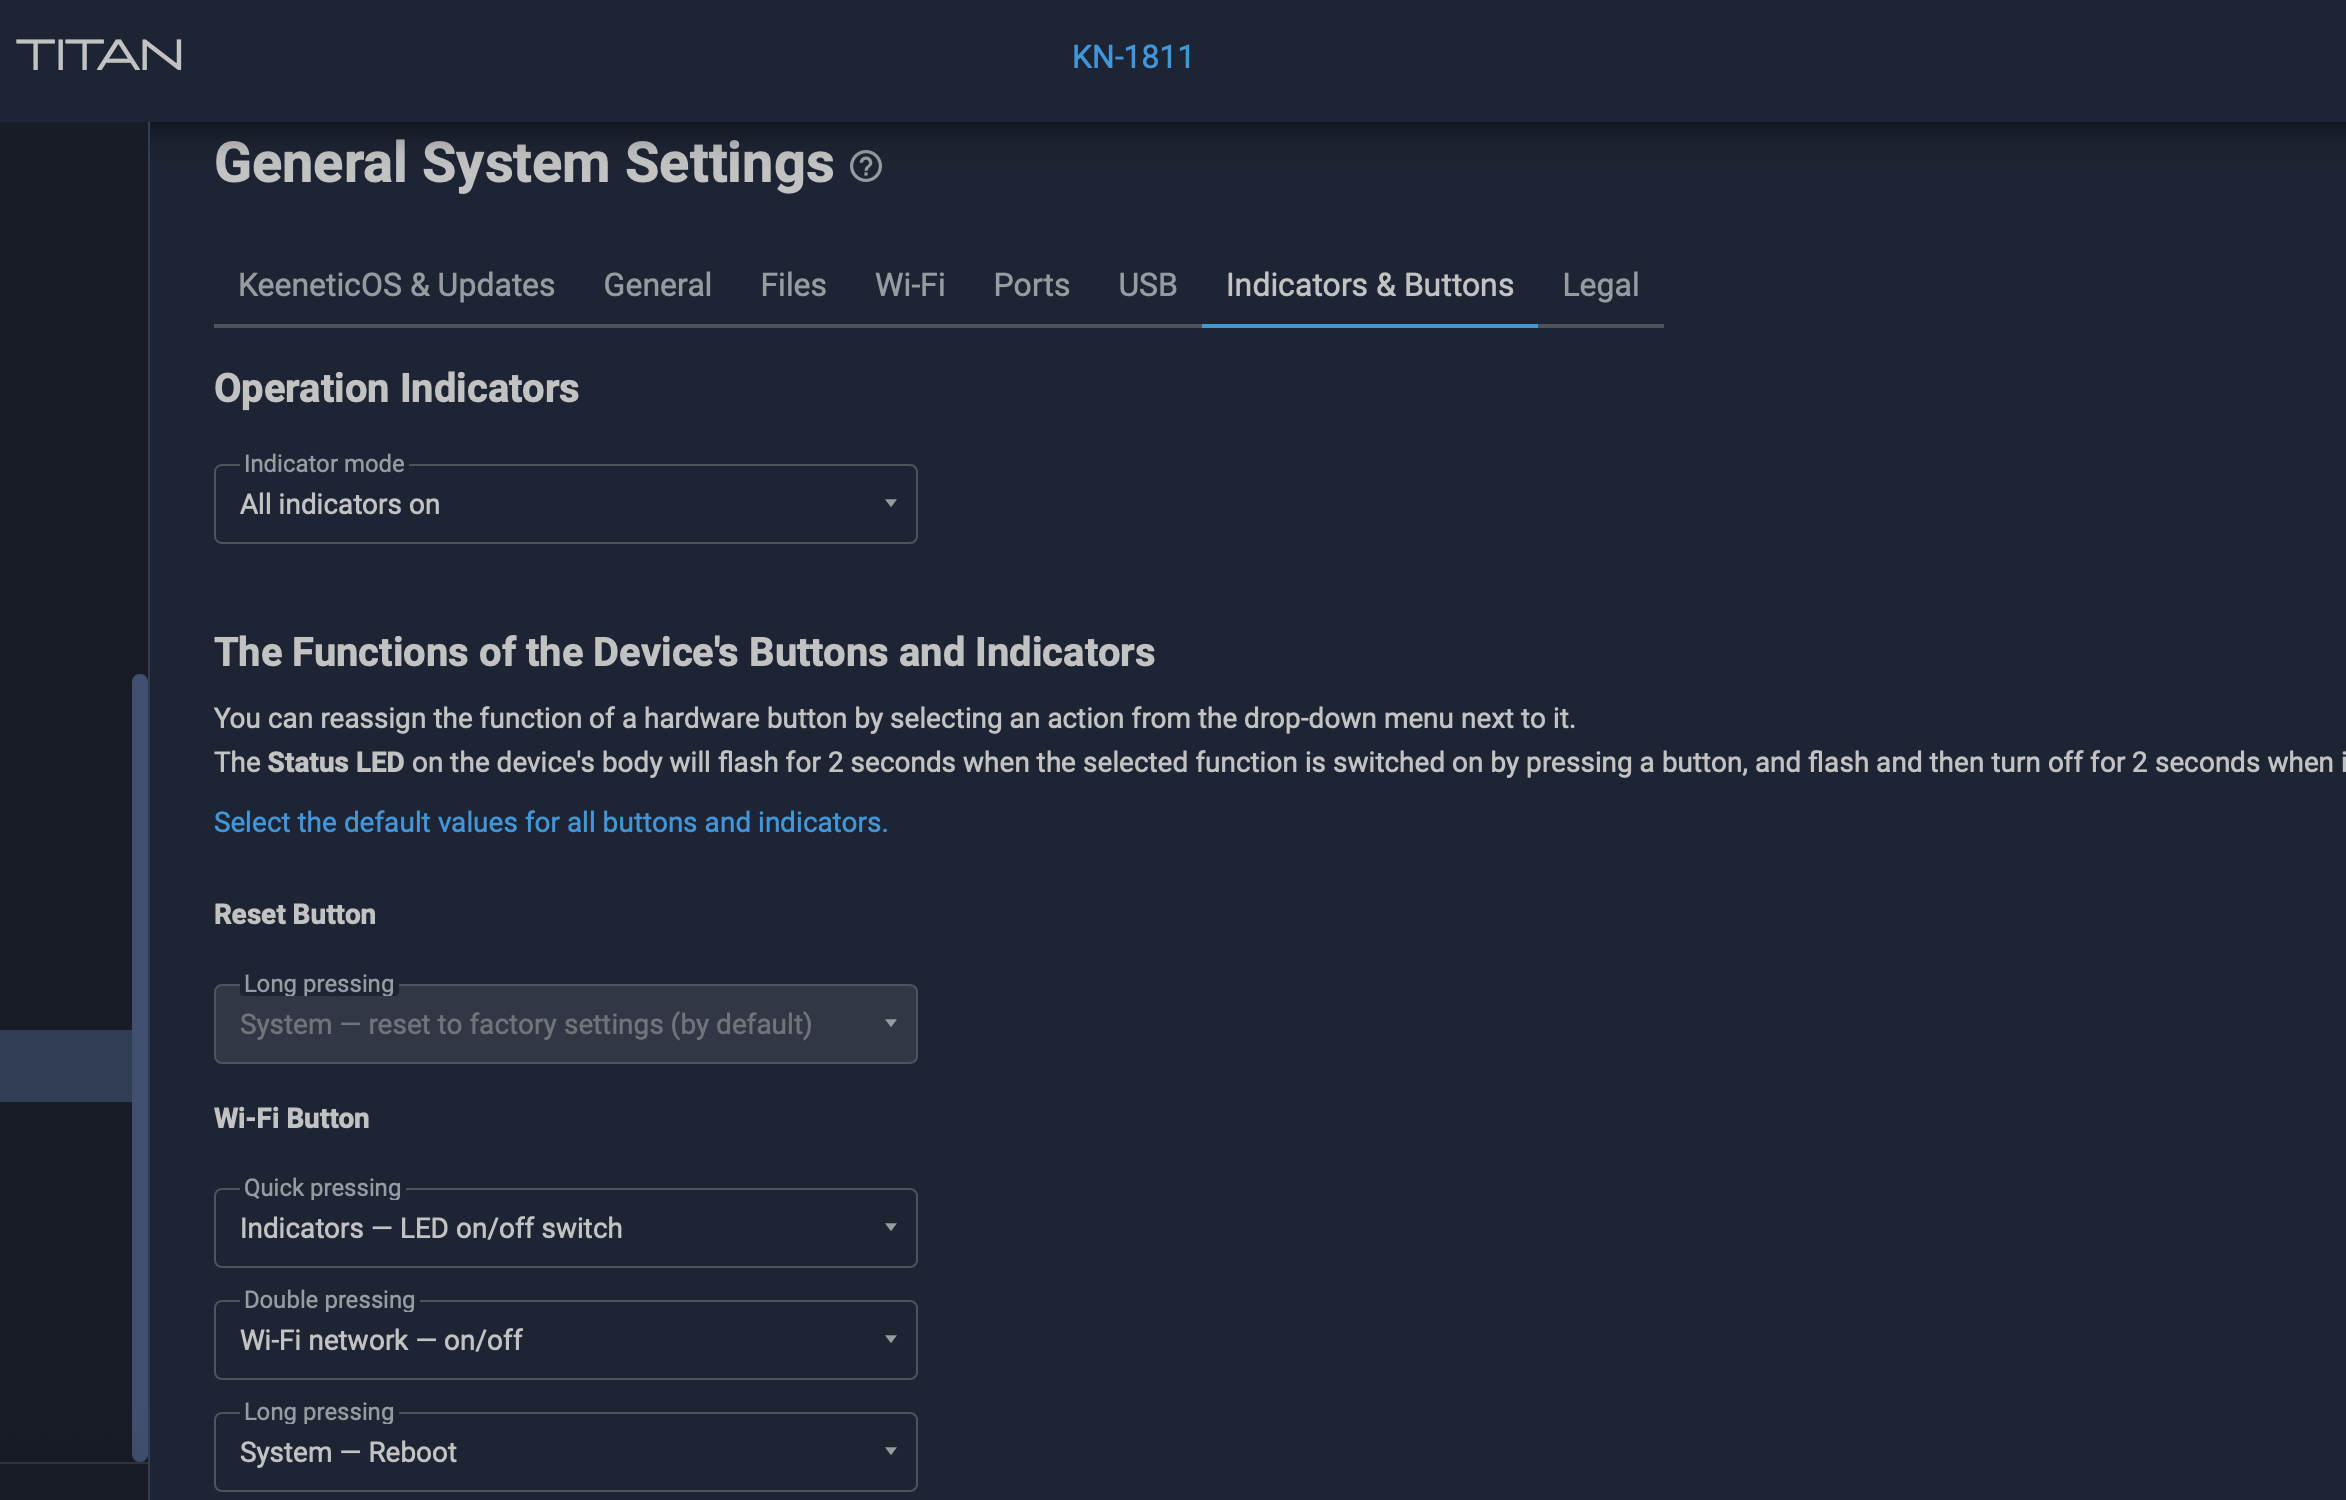Image resolution: width=2346 pixels, height=1500 pixels.
Task: Expand Wi-Fi Button long pressing System Reboot dropdown
Action: tap(565, 1452)
